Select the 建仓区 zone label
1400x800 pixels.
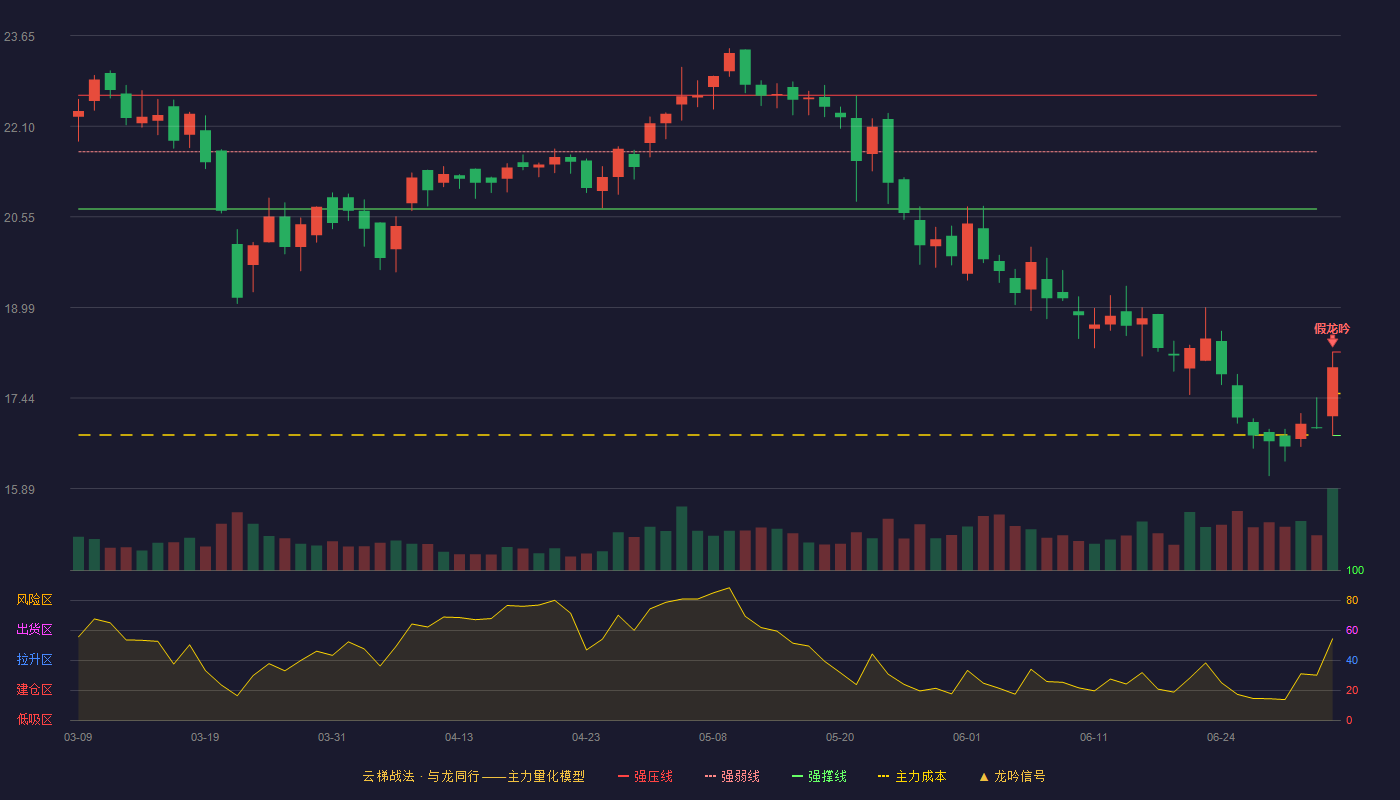34,690
